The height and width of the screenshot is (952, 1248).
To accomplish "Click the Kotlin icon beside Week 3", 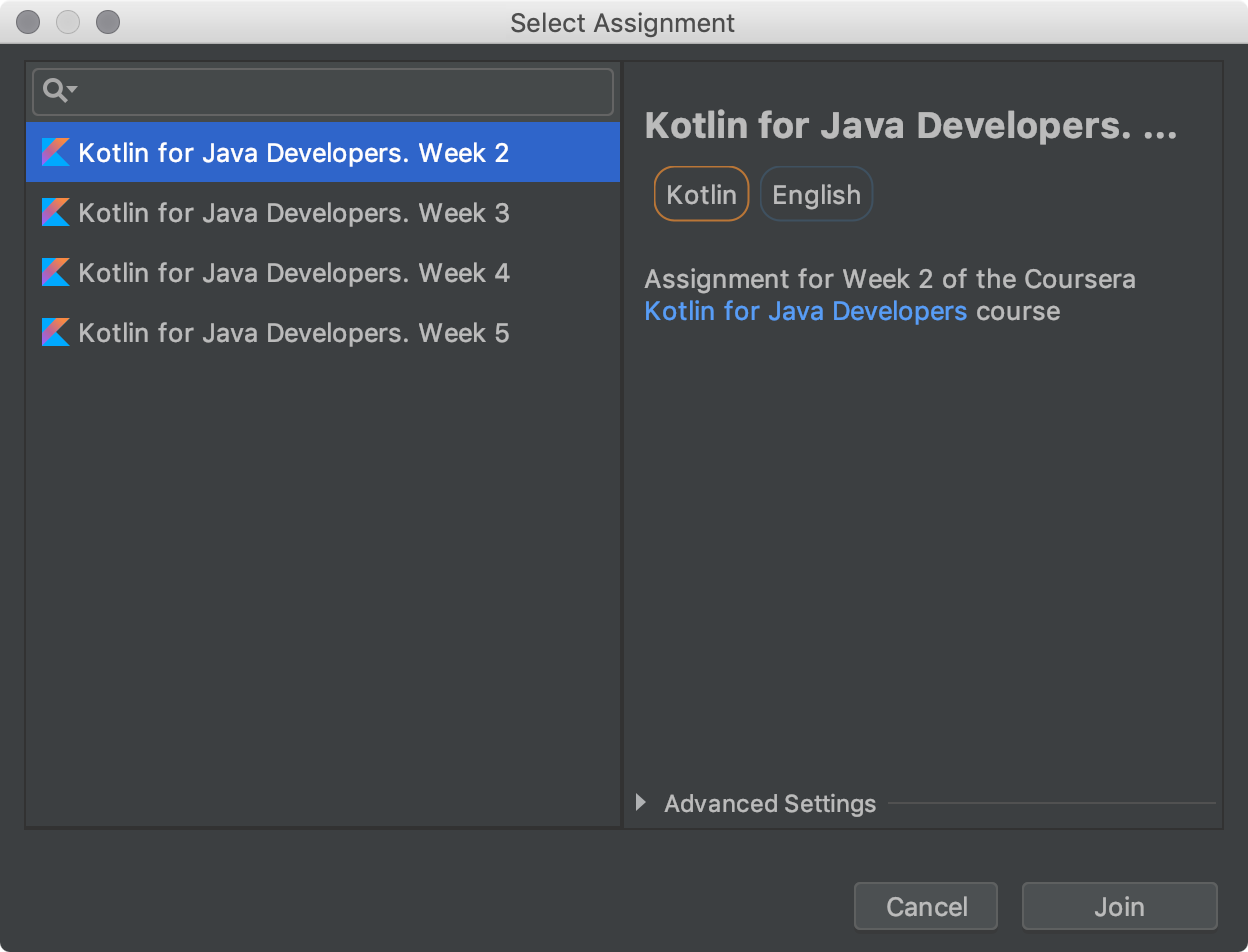I will click(55, 212).
